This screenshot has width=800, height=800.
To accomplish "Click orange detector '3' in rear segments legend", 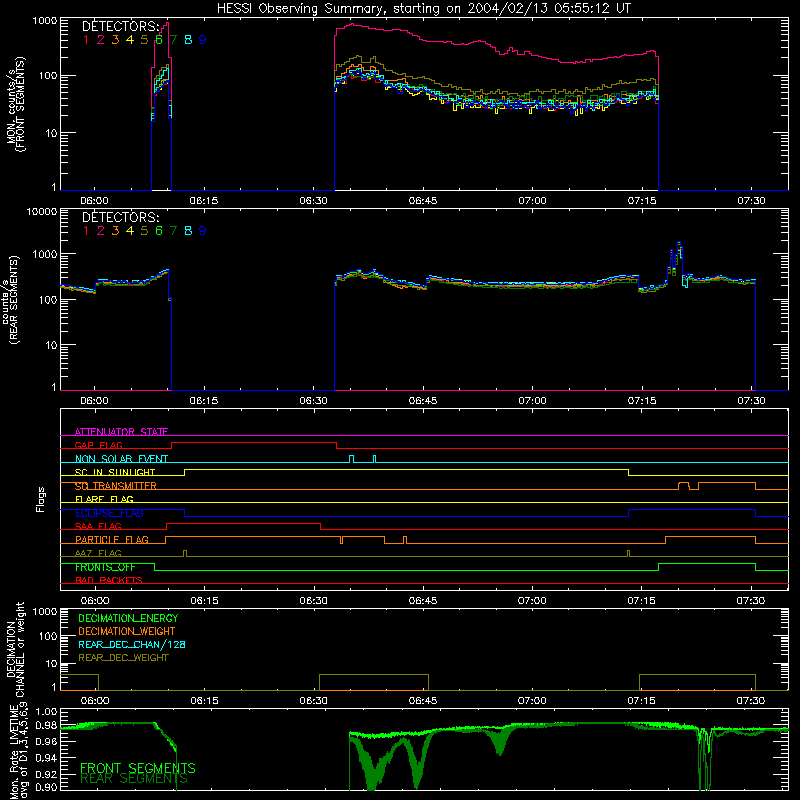I will point(115,231).
